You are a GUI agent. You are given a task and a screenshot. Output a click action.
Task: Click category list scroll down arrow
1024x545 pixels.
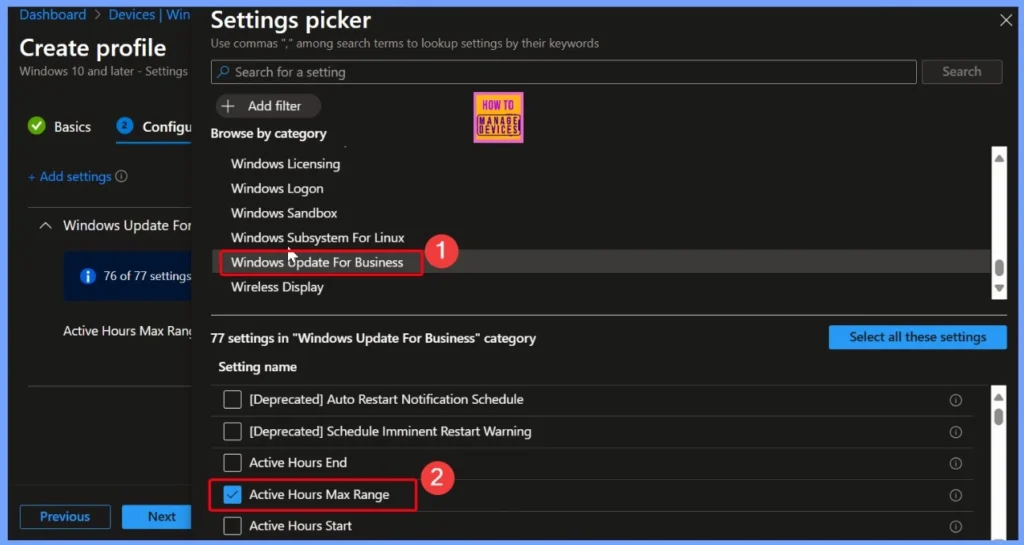(999, 288)
